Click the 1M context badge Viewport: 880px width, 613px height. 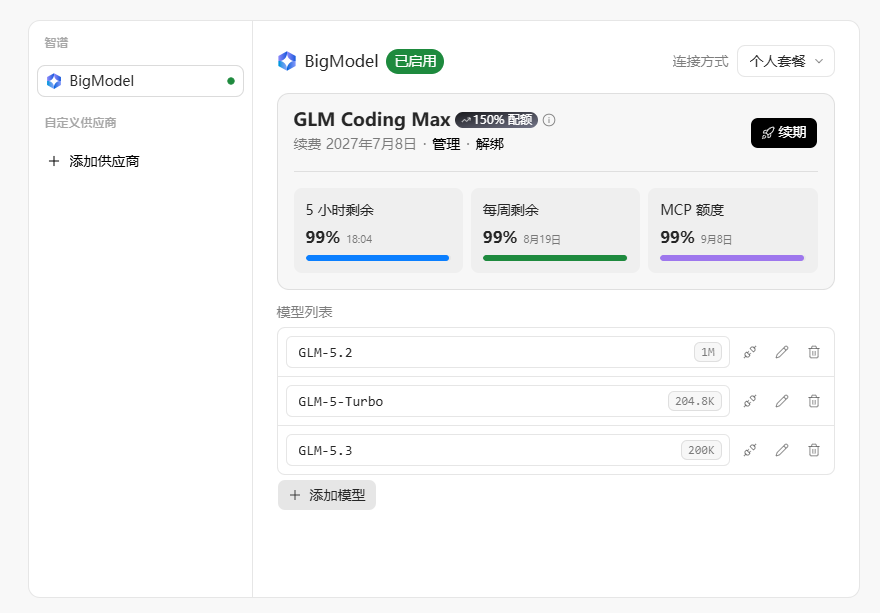click(x=708, y=352)
